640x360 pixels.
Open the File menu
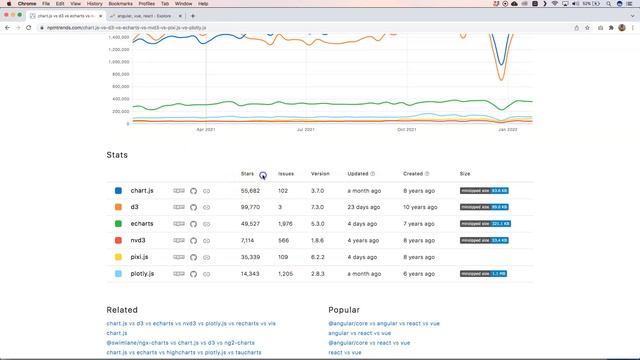pos(46,4)
